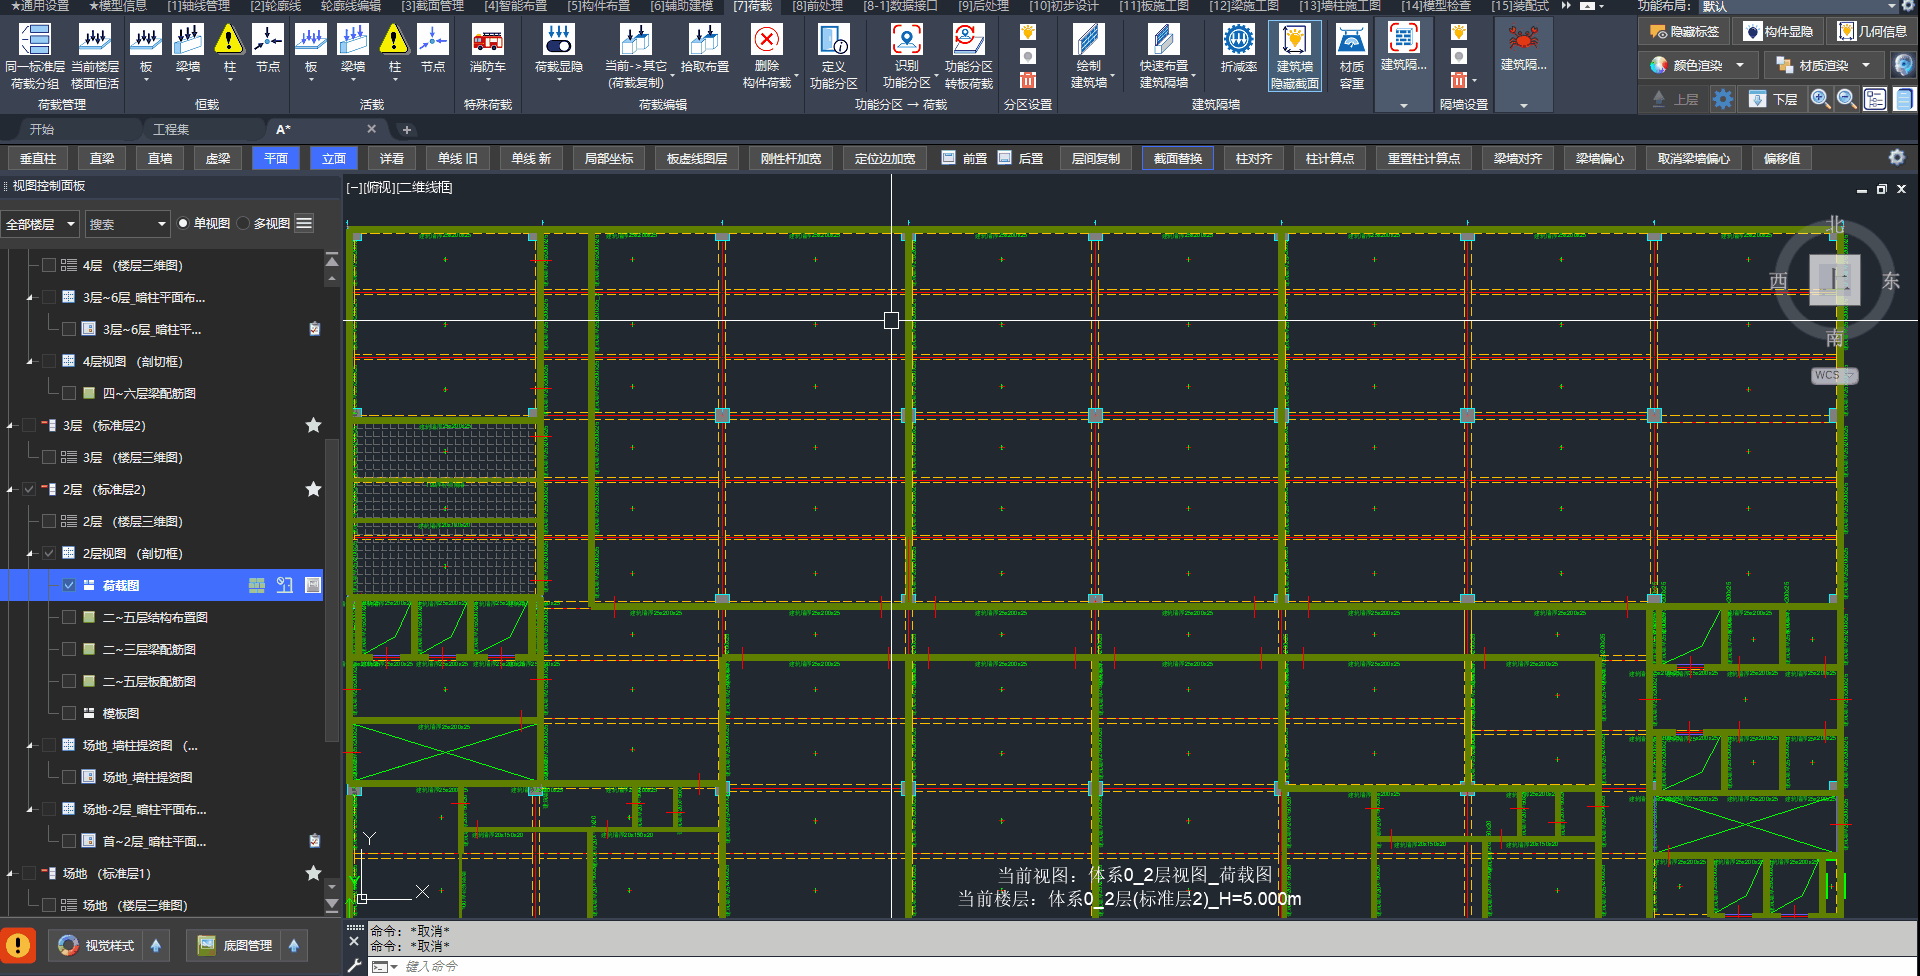Uncheck the 荷载图 view checkbox
This screenshot has height=976, width=1920.
tap(69, 585)
